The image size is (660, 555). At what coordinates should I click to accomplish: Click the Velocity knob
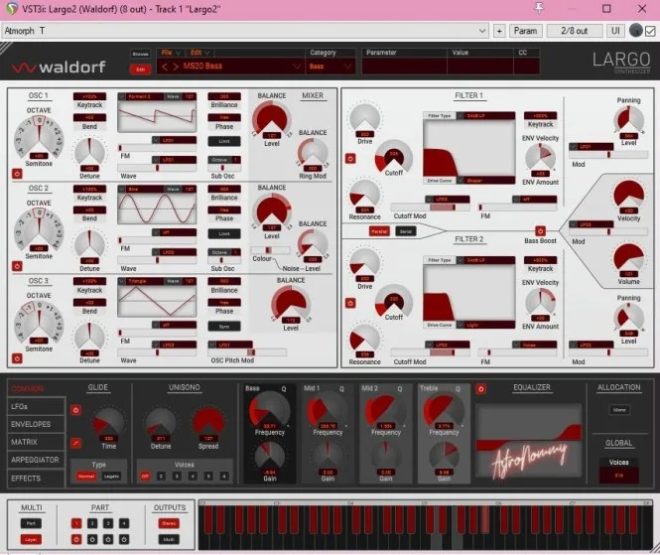click(628, 196)
